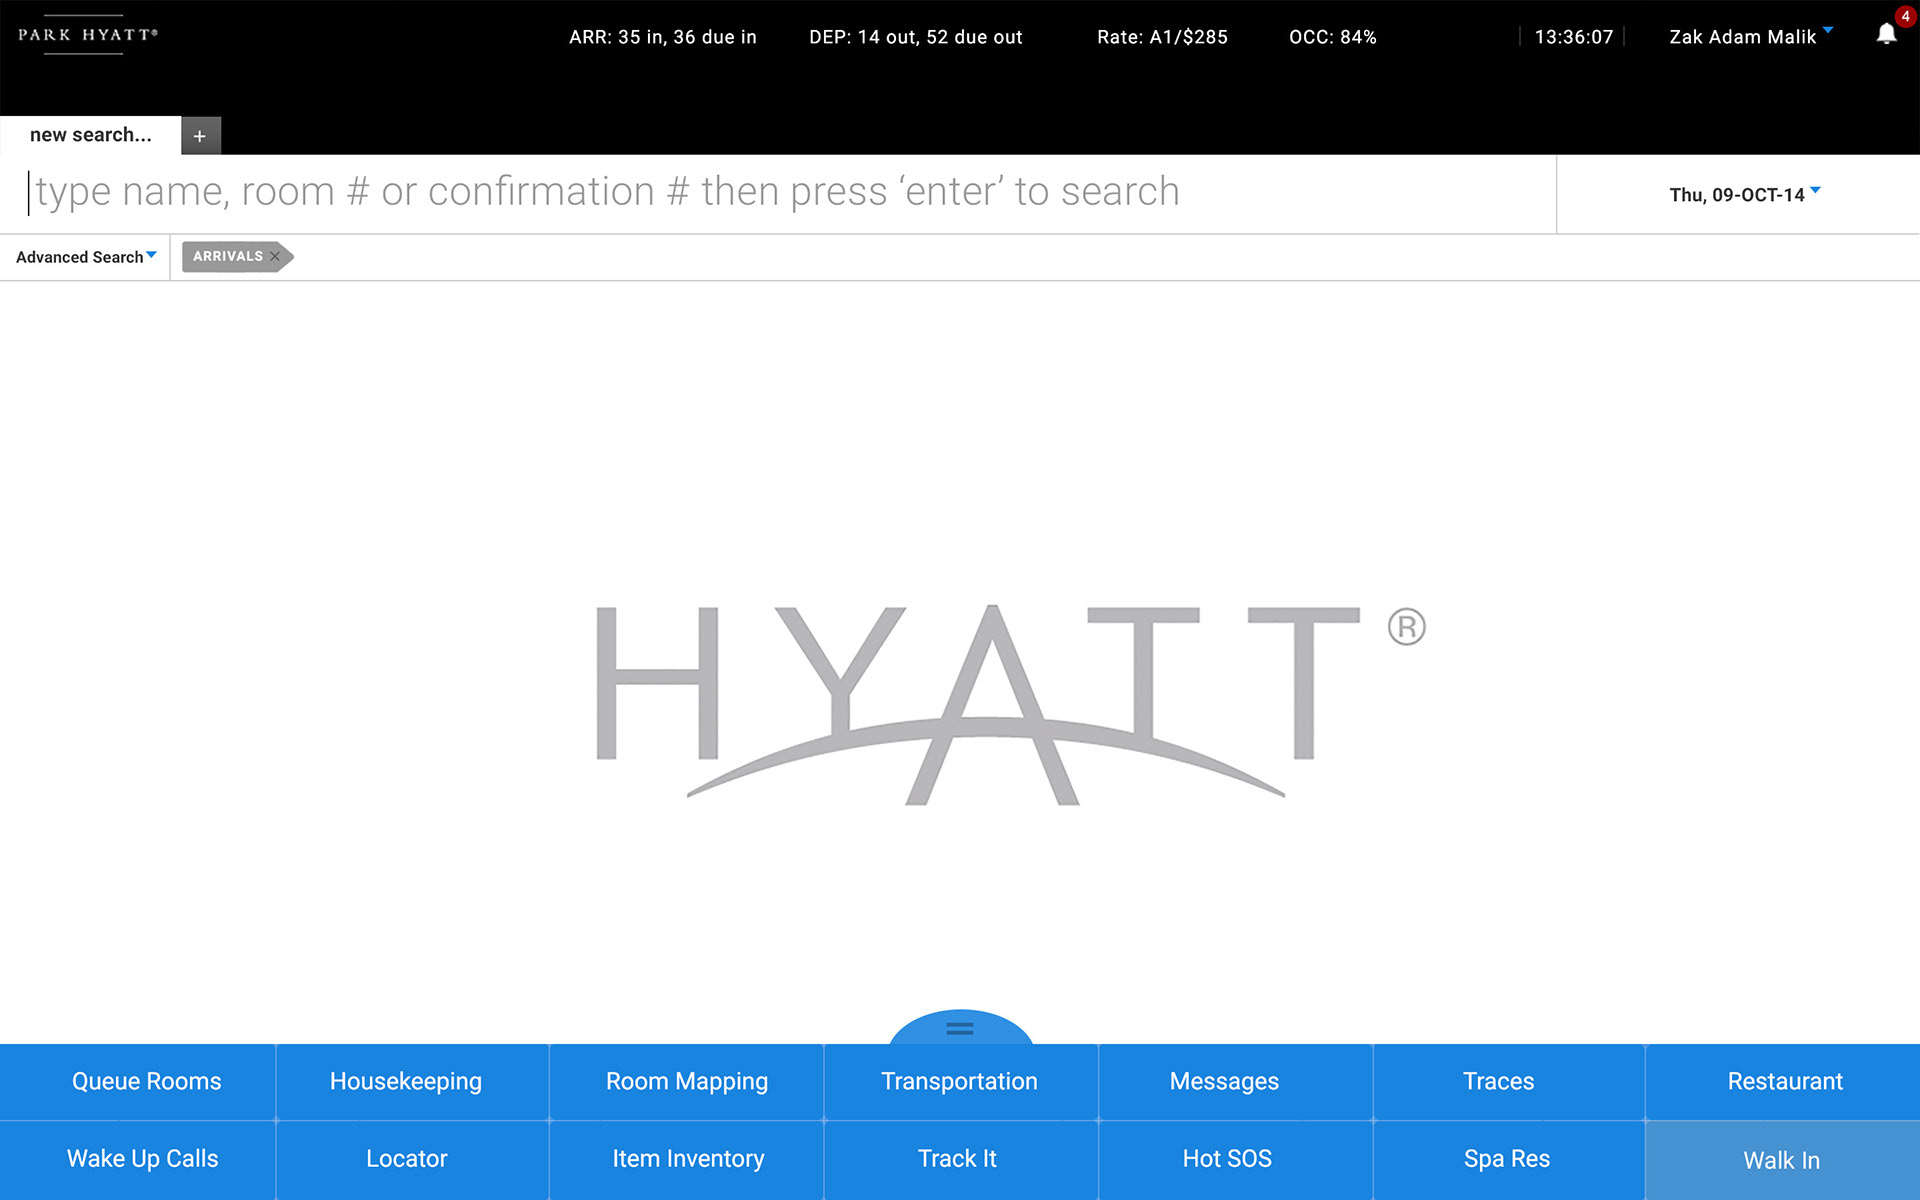Image resolution: width=1920 pixels, height=1200 pixels.
Task: Open Hot SOS
Action: [1235, 1160]
